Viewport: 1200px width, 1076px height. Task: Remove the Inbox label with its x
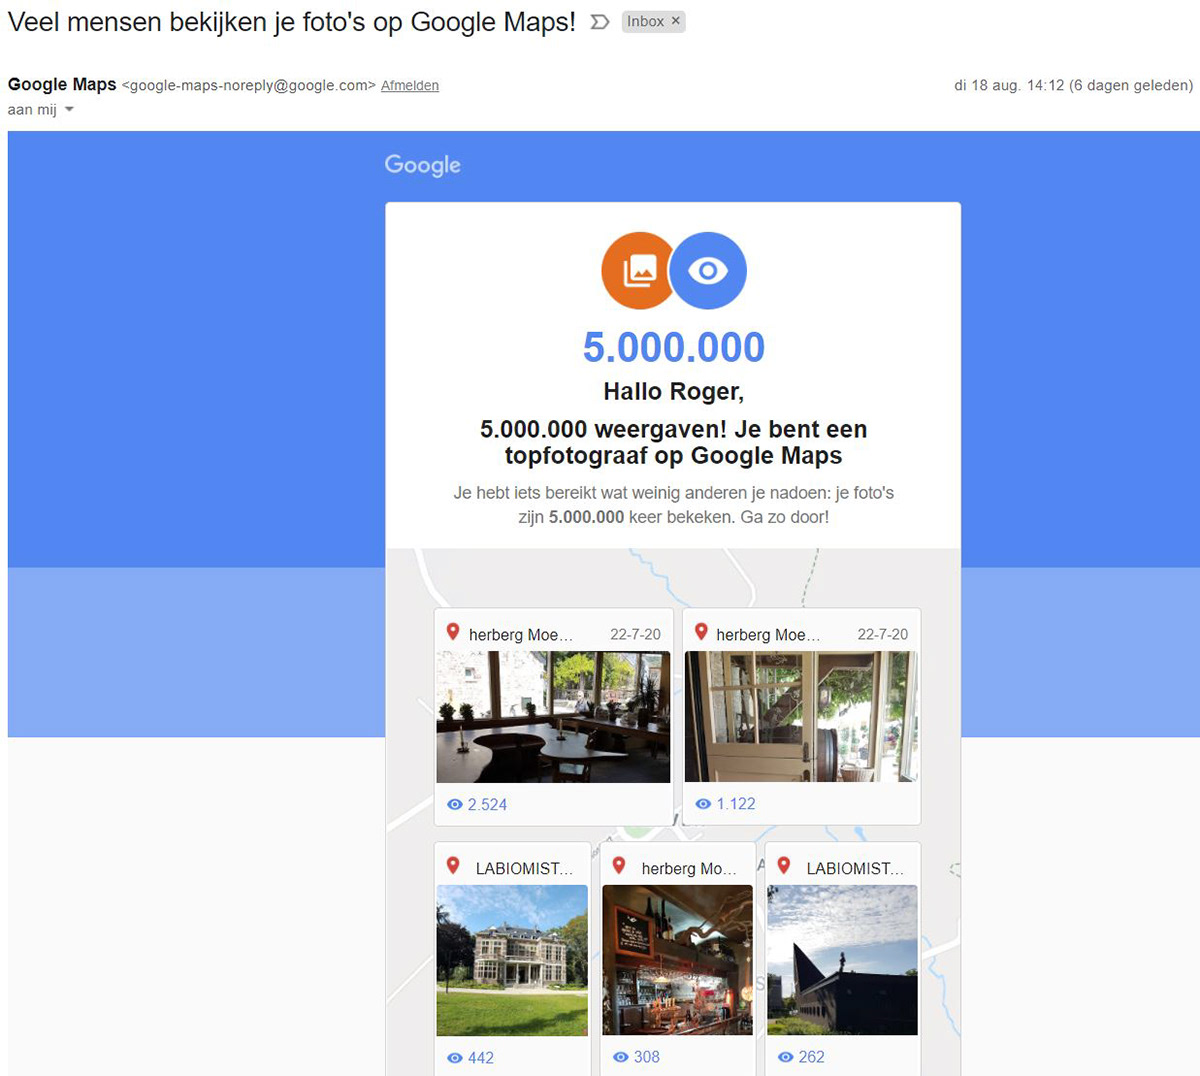(677, 21)
